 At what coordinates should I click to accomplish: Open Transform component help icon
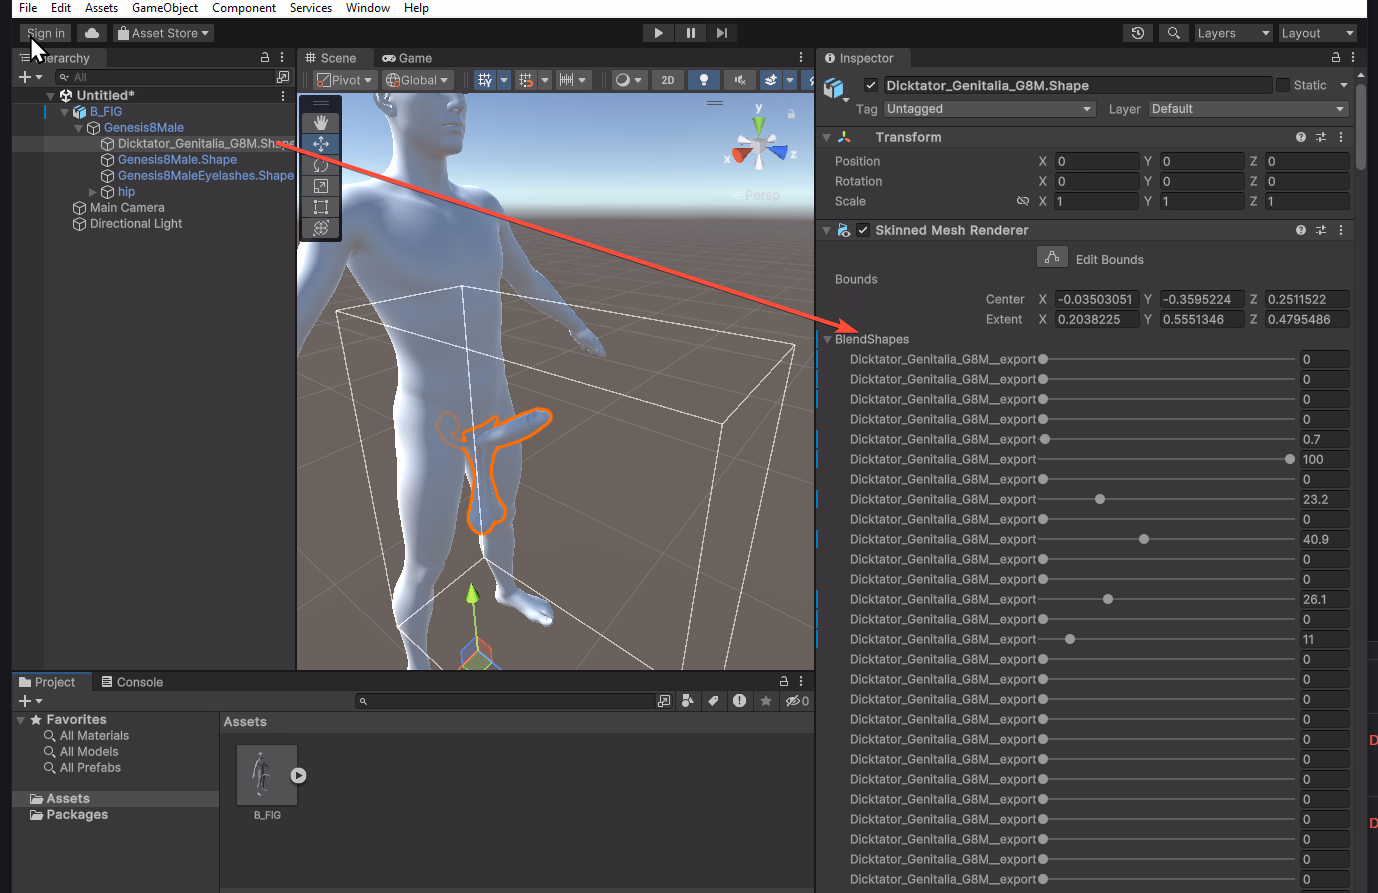point(1301,137)
